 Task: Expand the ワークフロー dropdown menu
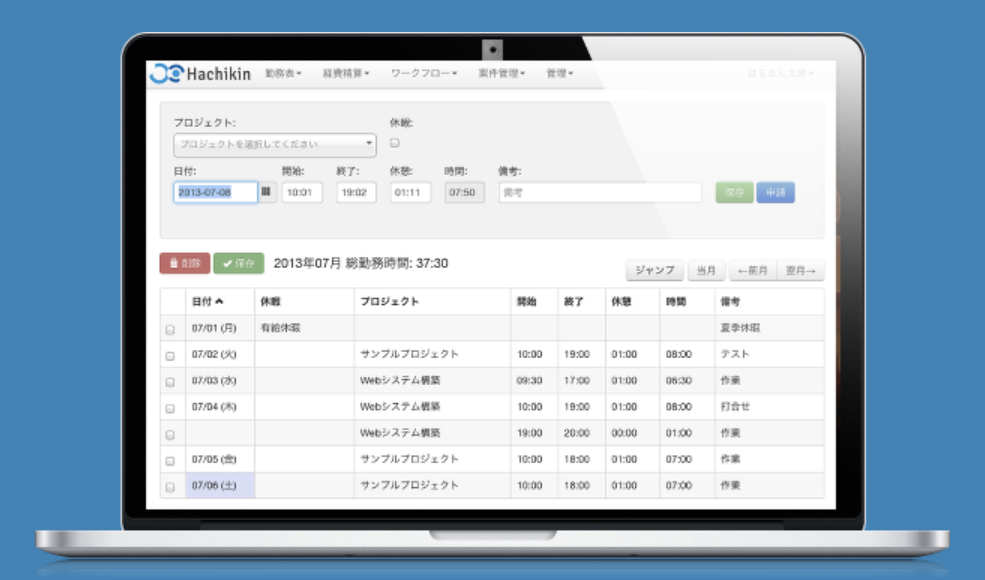point(423,74)
